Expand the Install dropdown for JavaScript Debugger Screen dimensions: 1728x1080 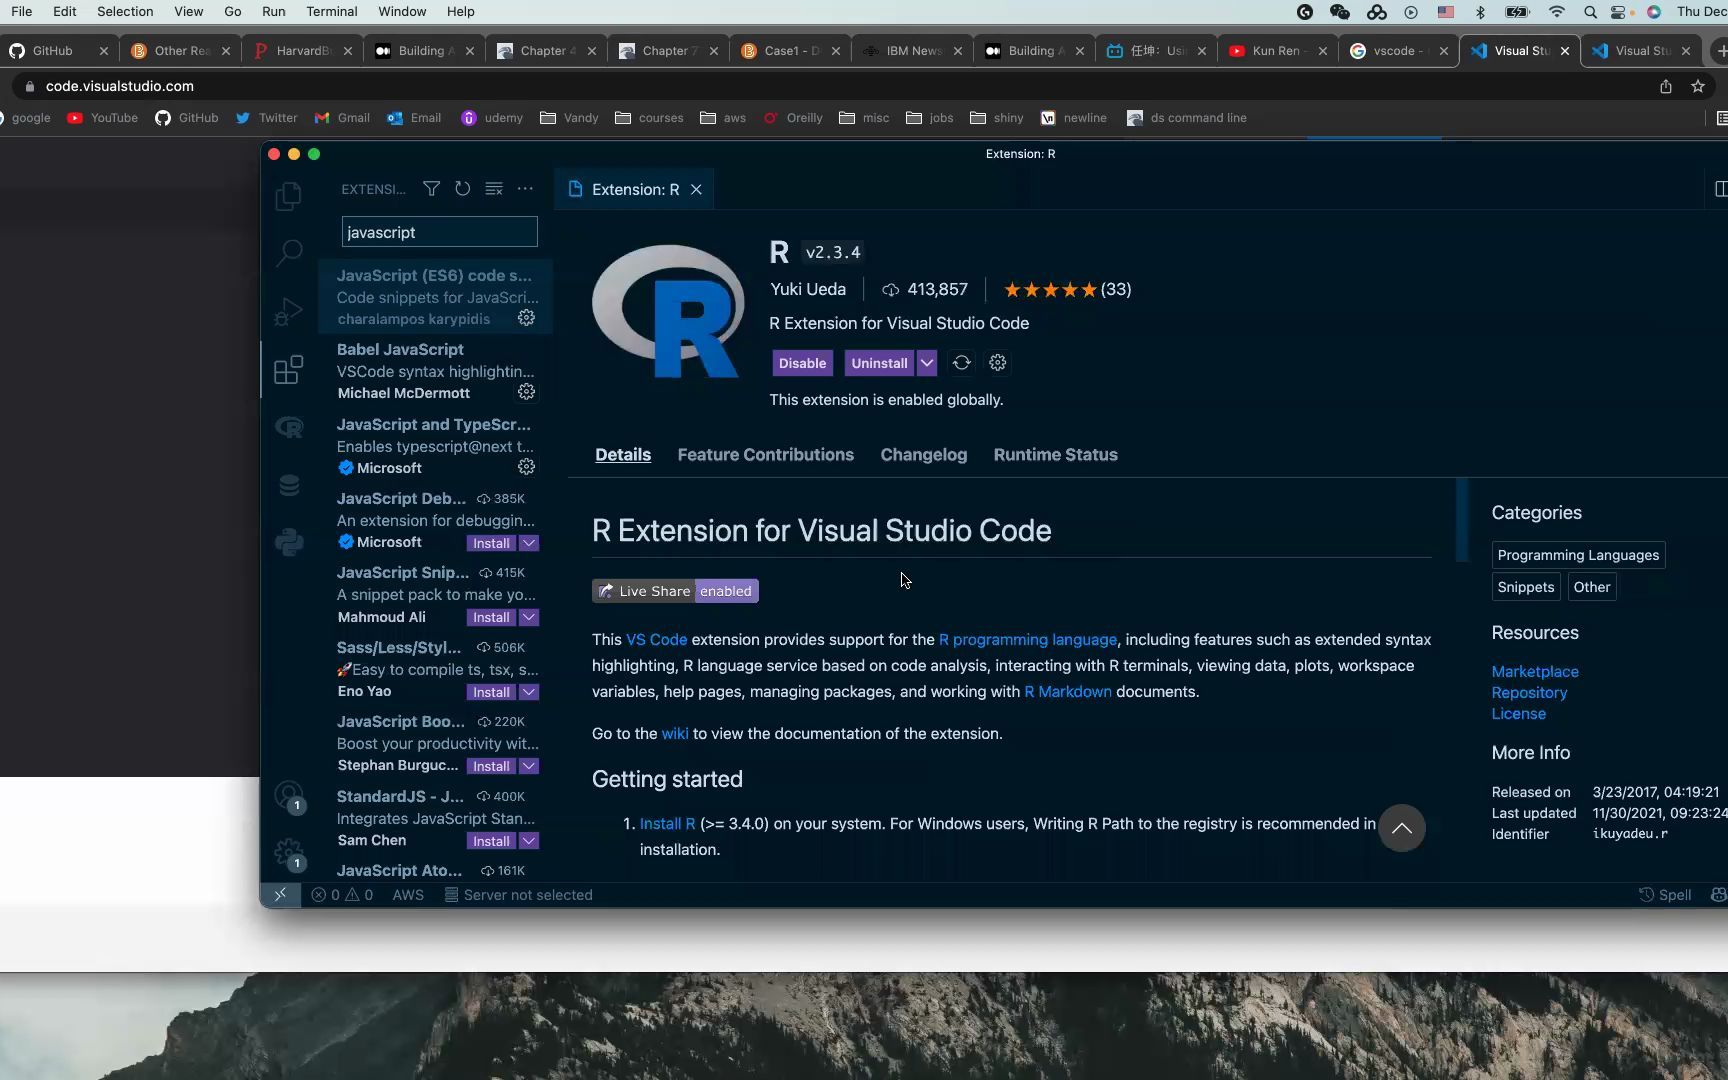coord(530,542)
